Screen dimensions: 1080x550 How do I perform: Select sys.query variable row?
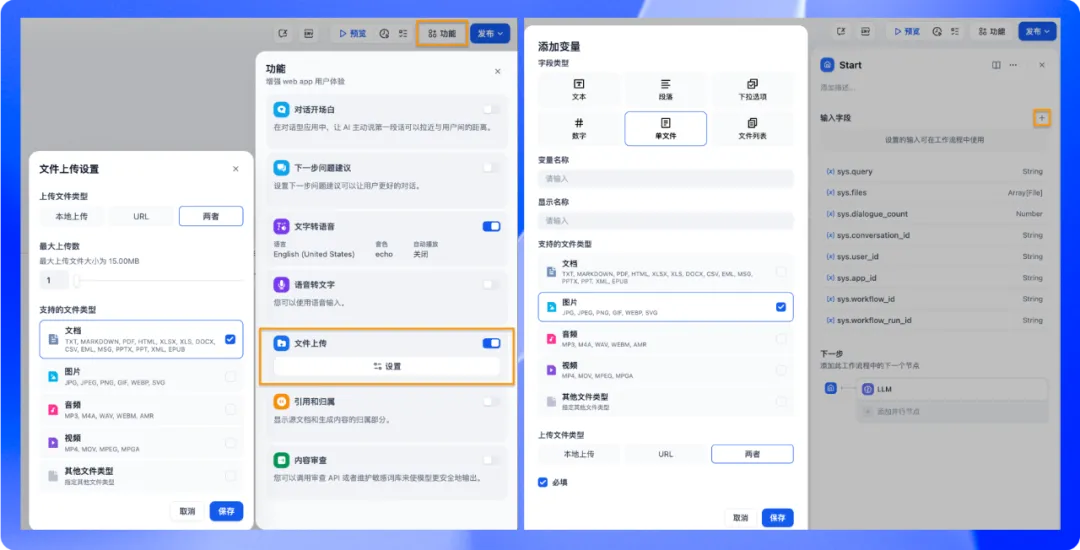click(934, 171)
